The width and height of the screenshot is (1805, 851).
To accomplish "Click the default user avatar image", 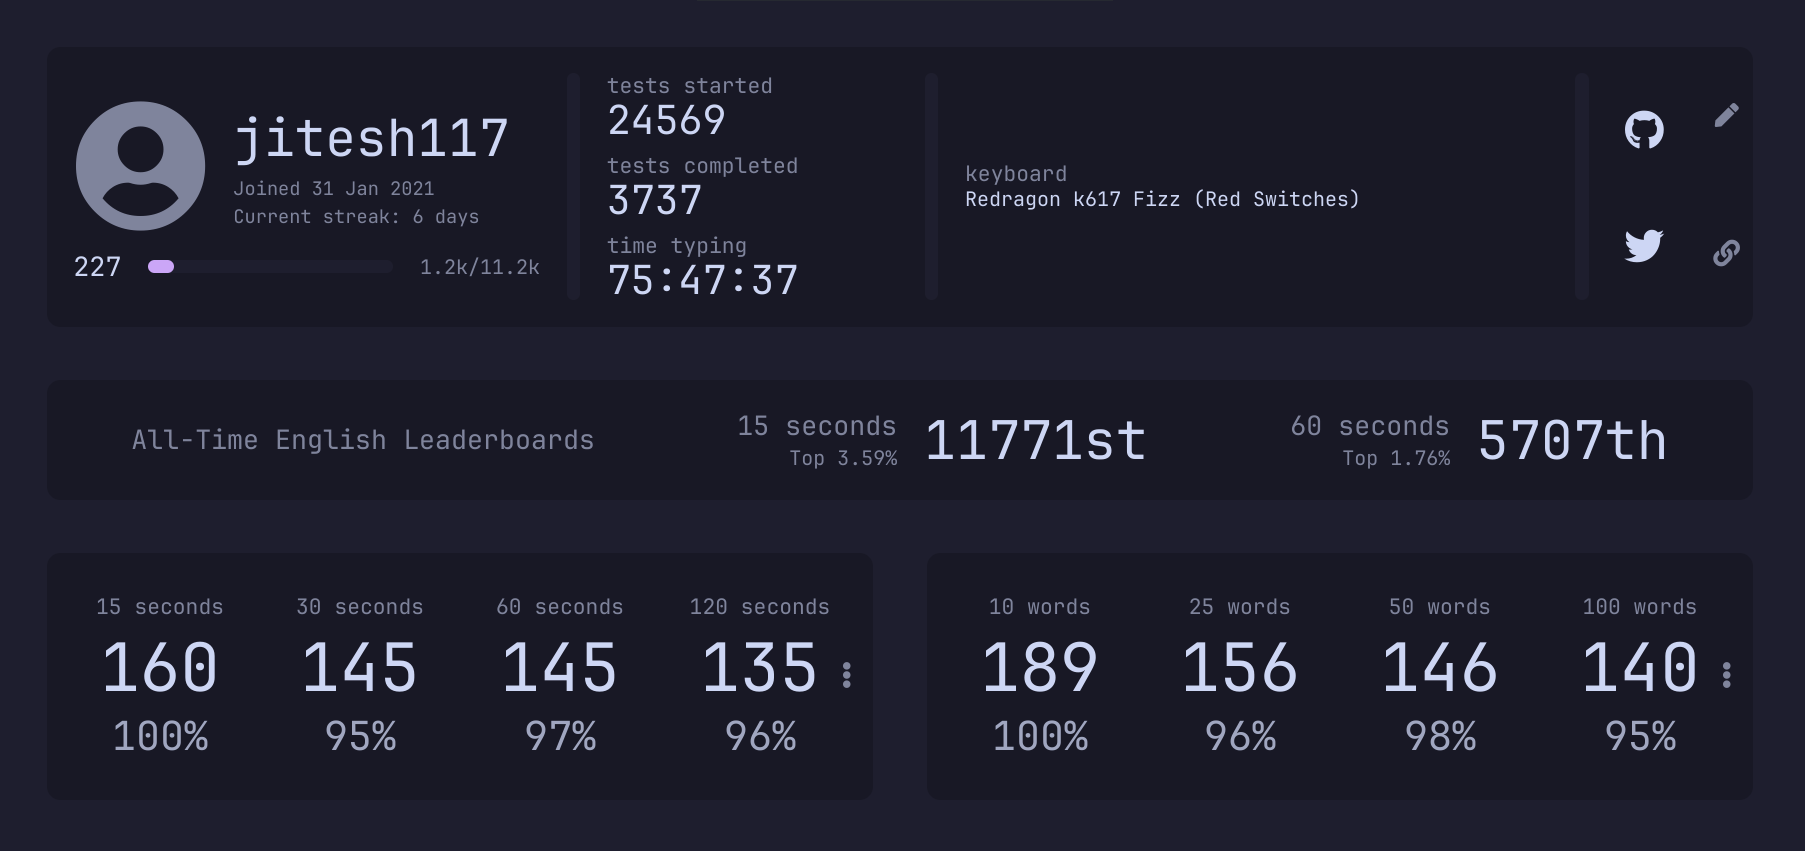I will 141,166.
